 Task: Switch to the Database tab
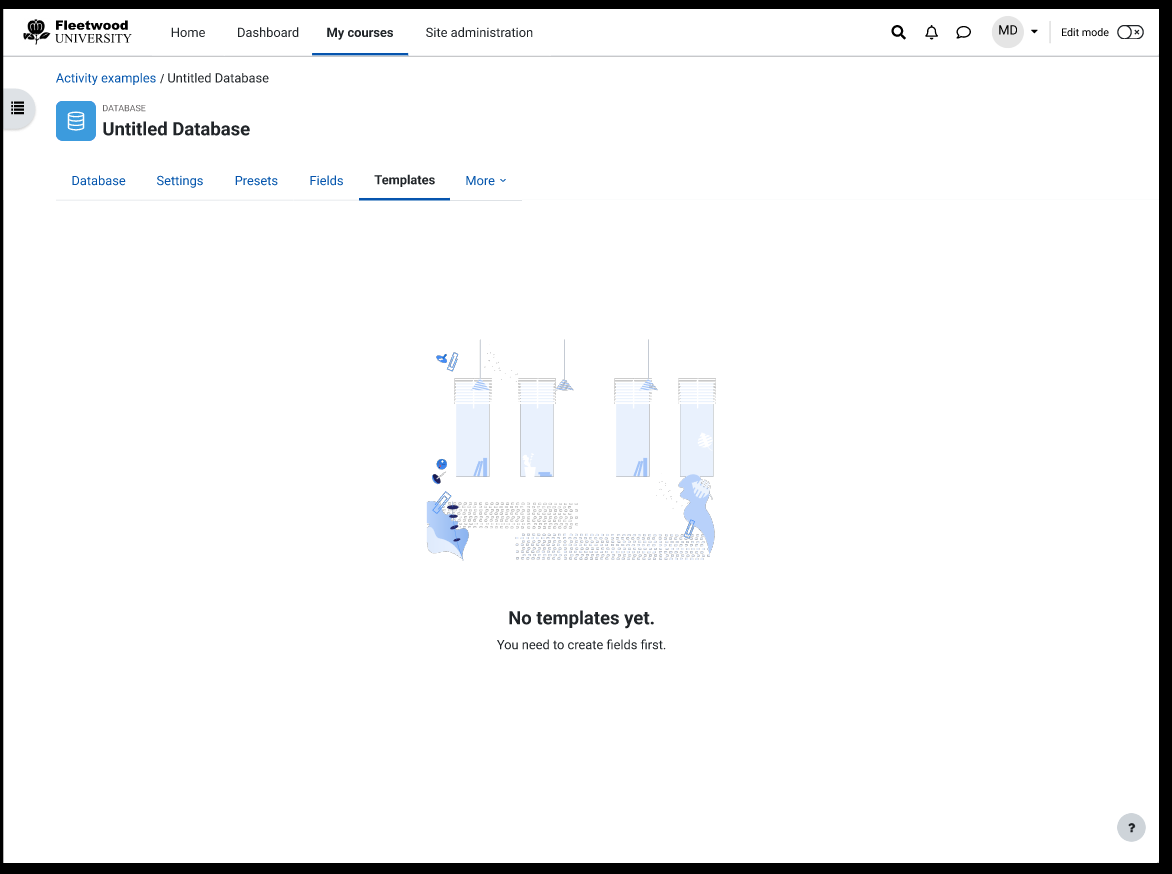pos(99,181)
